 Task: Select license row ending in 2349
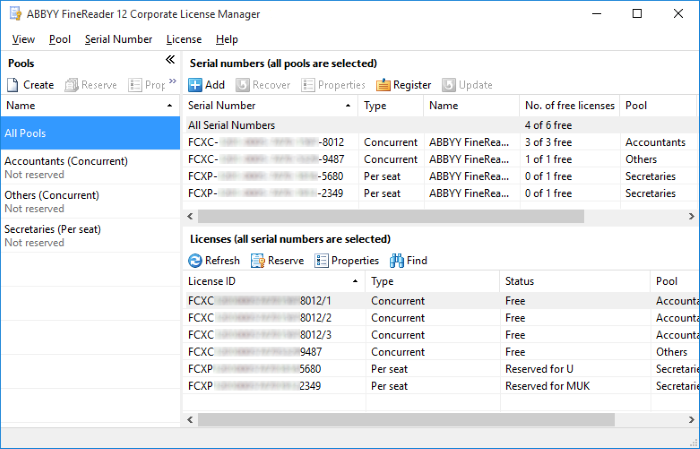pos(441,386)
